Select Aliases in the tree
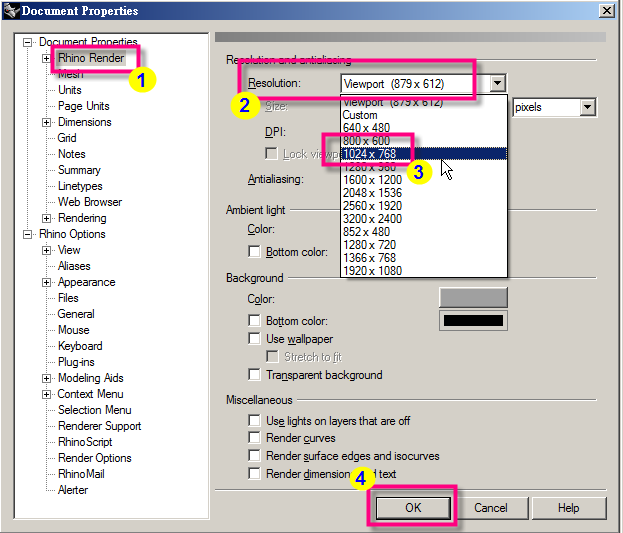Screen dimensions: 623x533 click(74, 266)
